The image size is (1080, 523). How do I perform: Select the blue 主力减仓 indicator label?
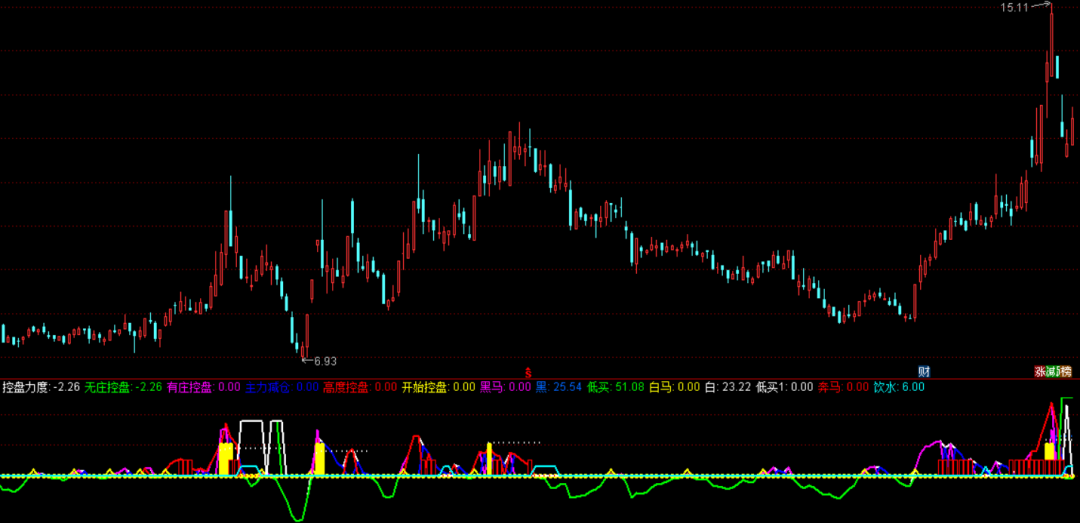click(269, 387)
